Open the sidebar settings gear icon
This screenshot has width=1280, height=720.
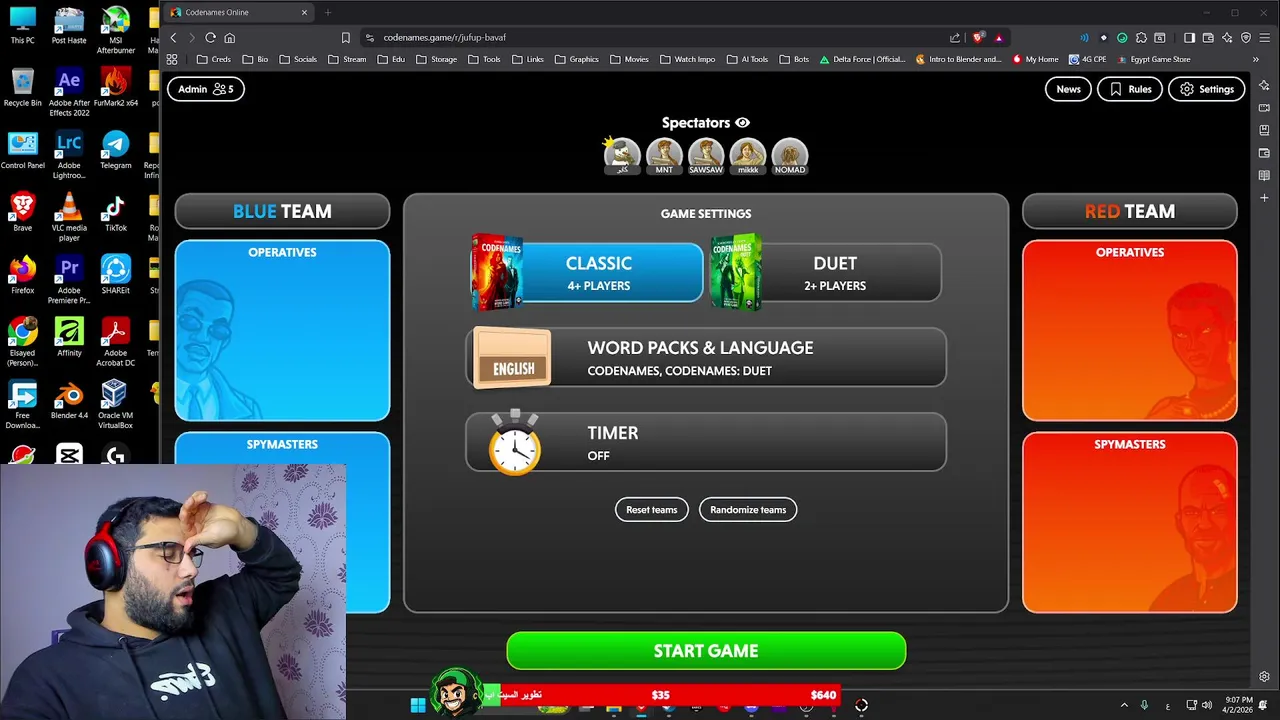click(x=1264, y=677)
